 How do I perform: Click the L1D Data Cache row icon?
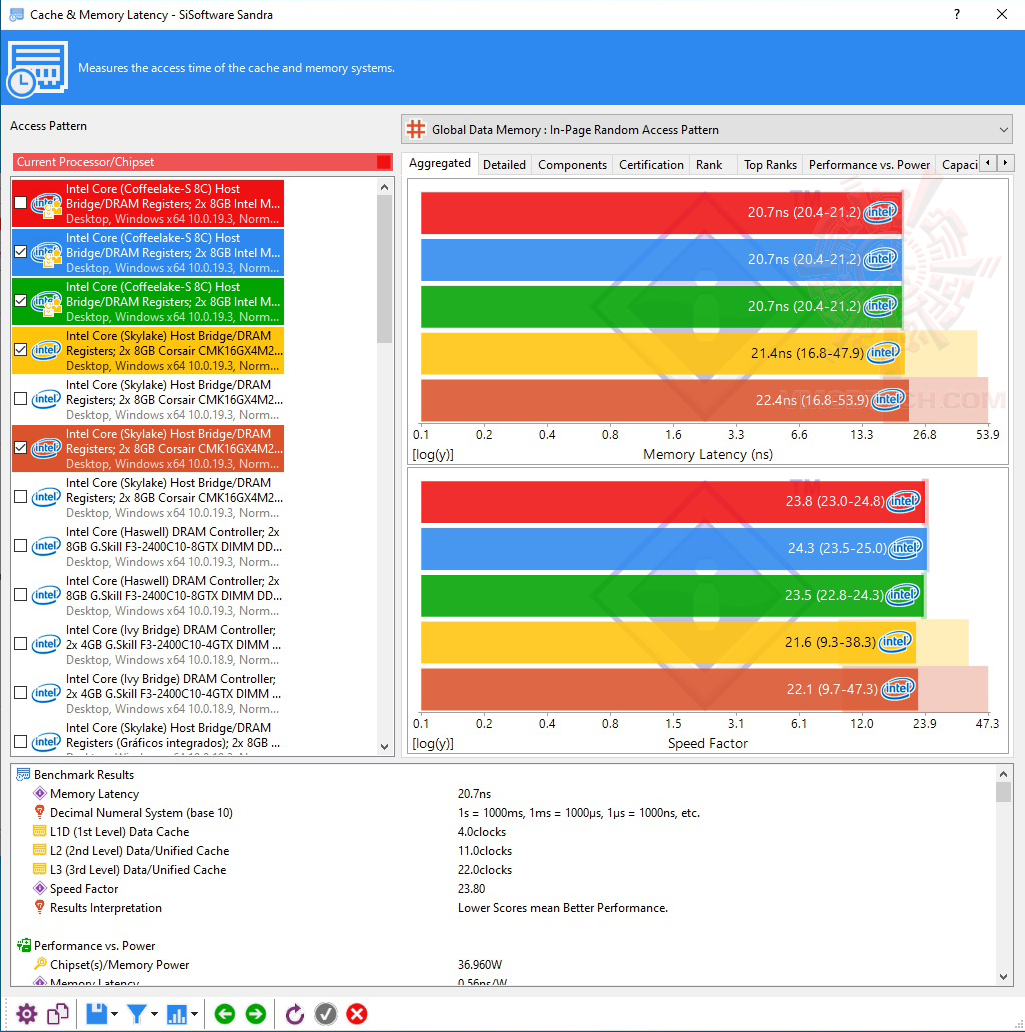[x=39, y=831]
